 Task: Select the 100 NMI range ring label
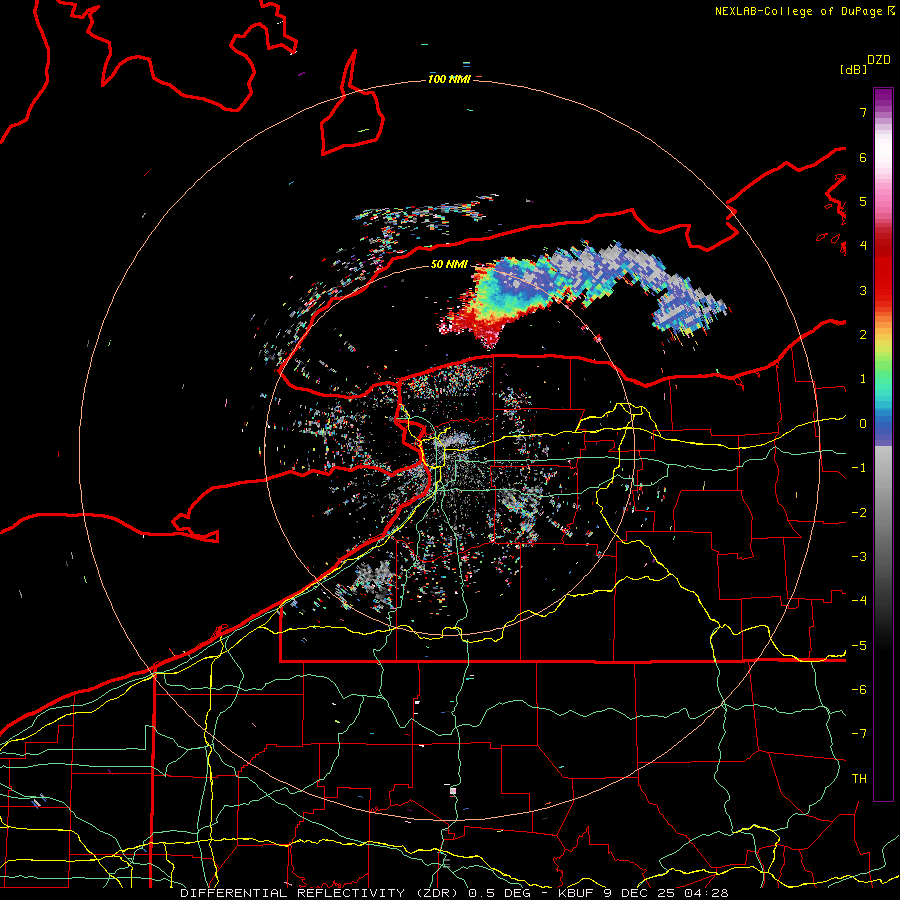(x=449, y=79)
